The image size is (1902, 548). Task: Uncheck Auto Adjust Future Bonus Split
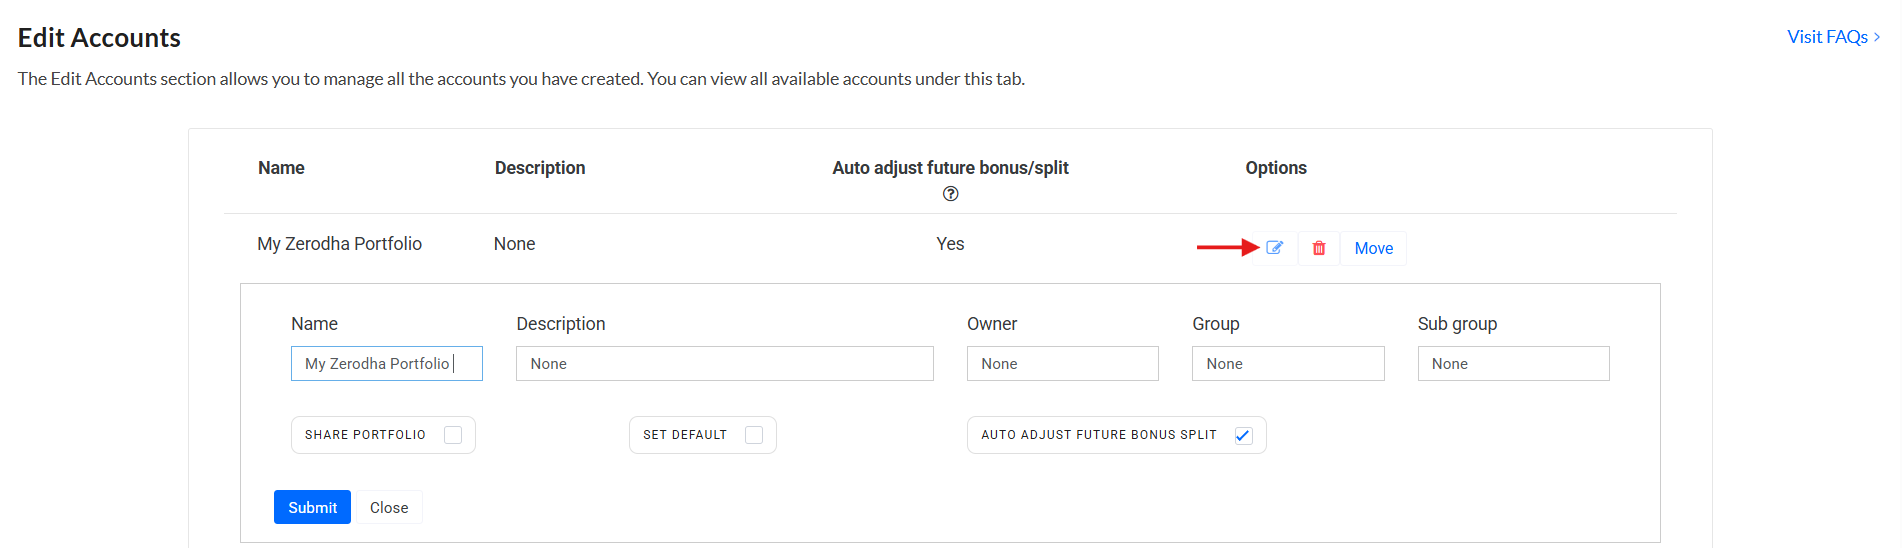tap(1243, 435)
